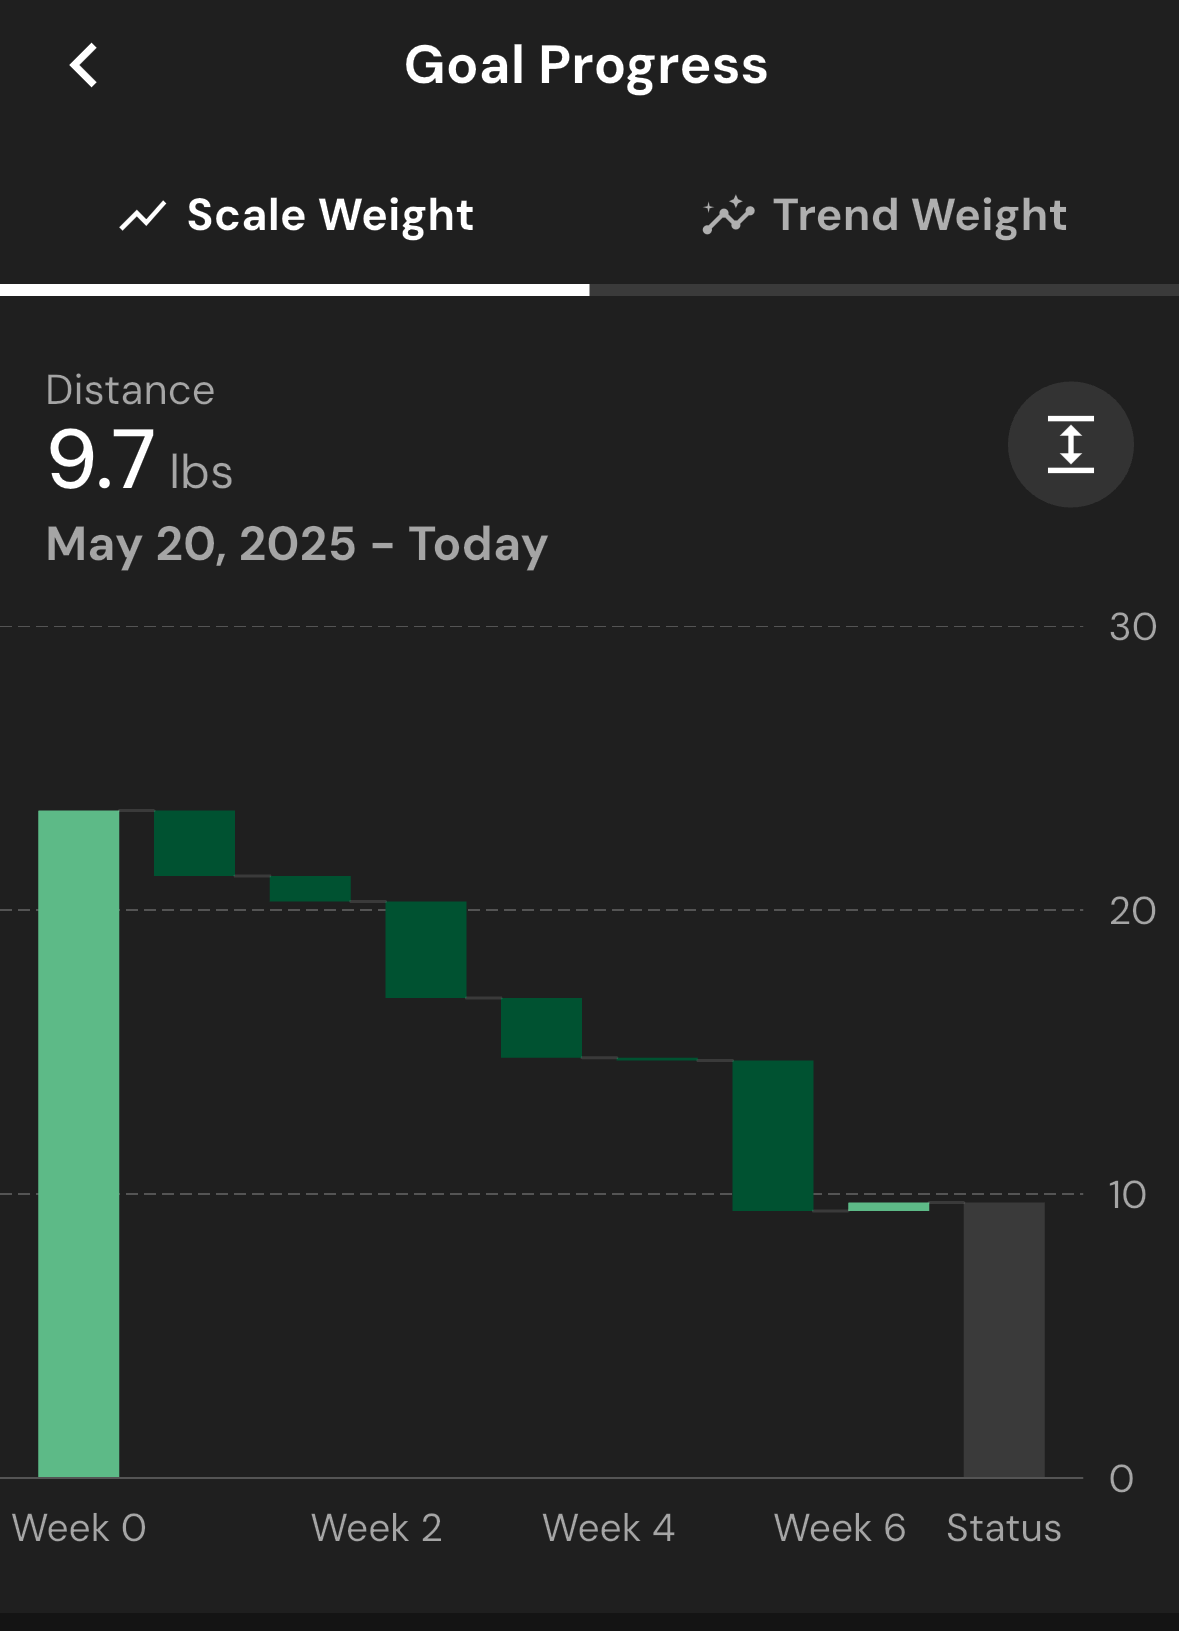Click the "10" y-axis value
Image resolution: width=1179 pixels, height=1631 pixels.
click(1127, 1195)
